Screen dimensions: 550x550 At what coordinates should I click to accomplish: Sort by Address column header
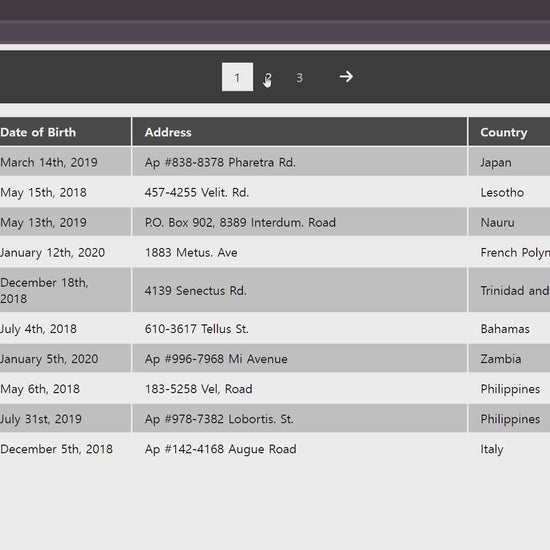click(x=300, y=132)
